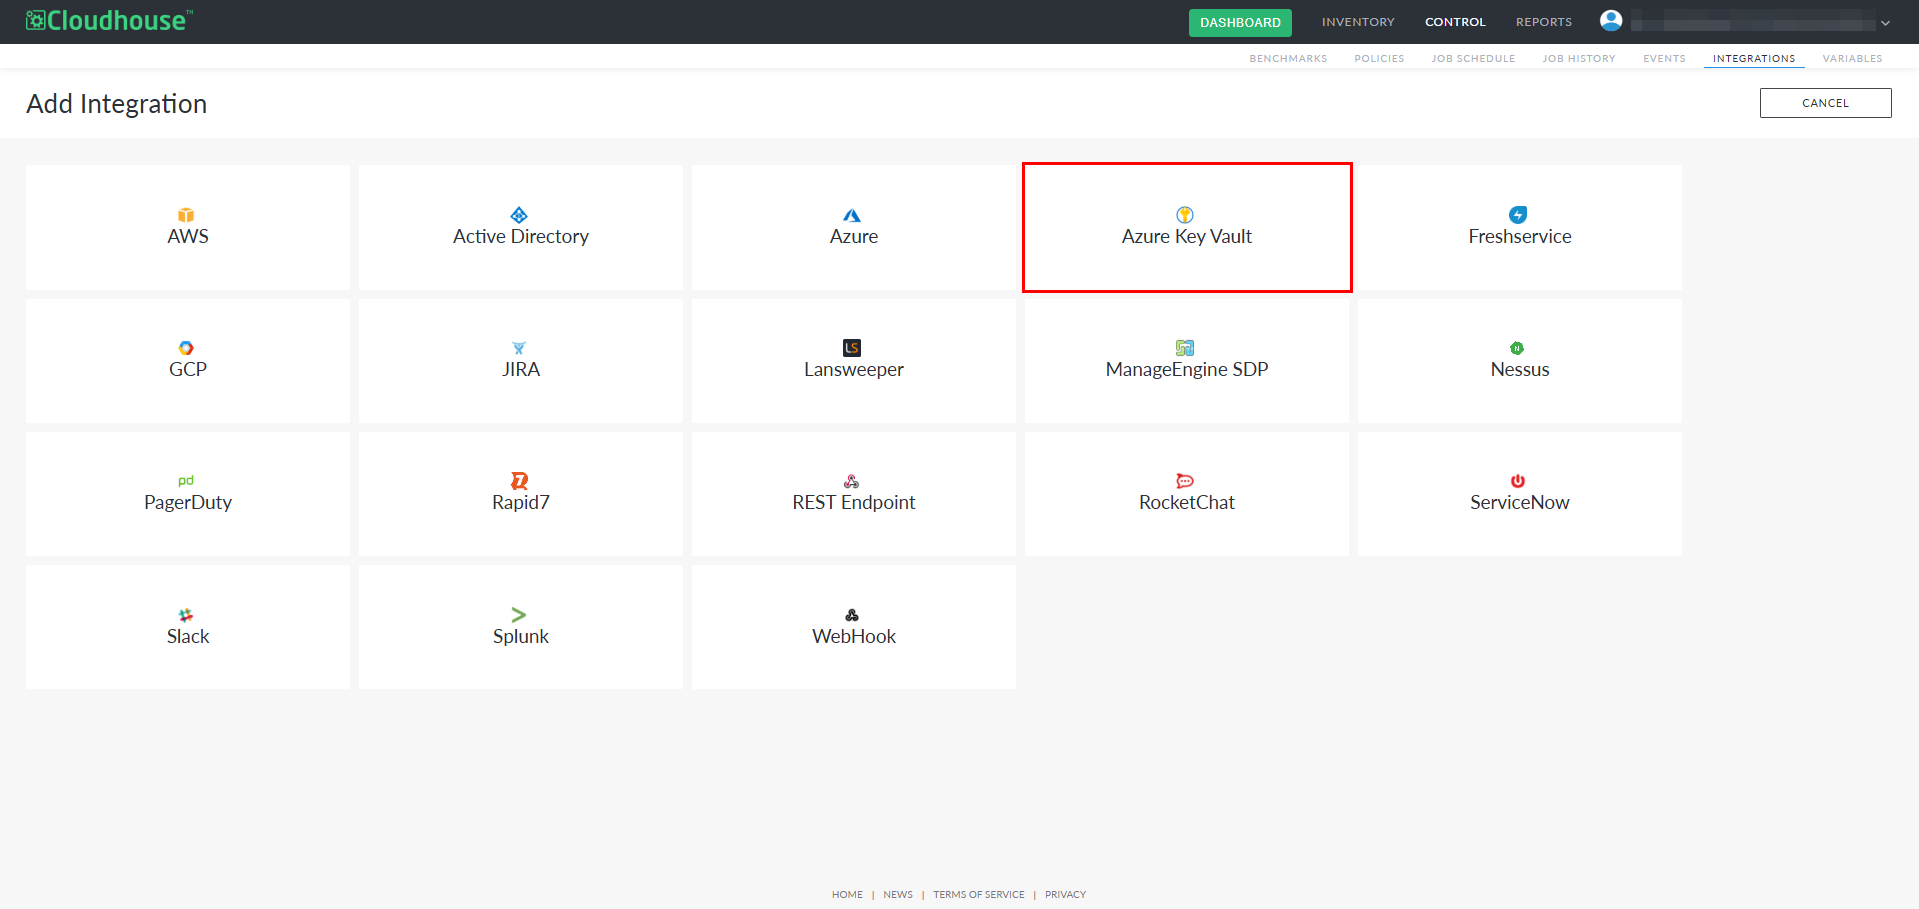
Task: Click the Cloudhouse logo
Action: tap(109, 20)
